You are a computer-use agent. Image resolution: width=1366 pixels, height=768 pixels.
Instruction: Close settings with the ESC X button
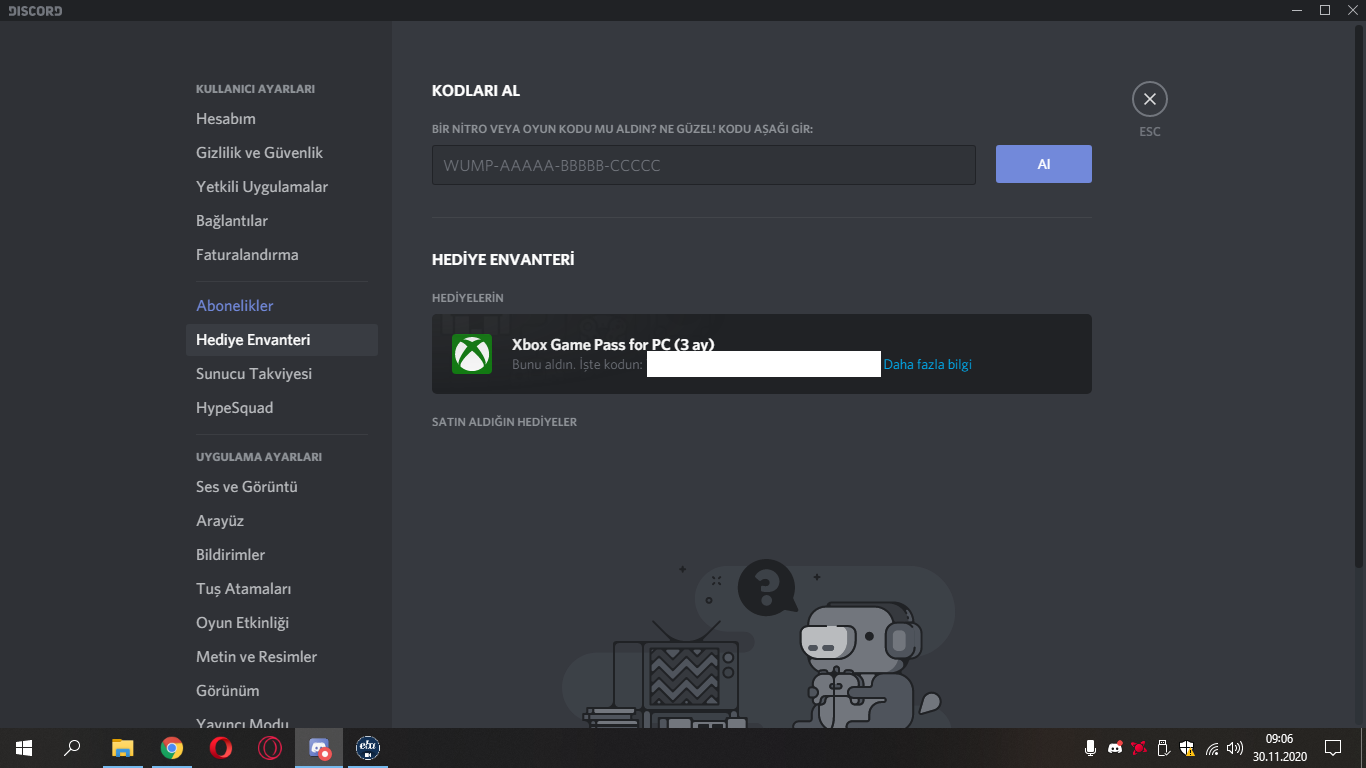pyautogui.click(x=1150, y=99)
